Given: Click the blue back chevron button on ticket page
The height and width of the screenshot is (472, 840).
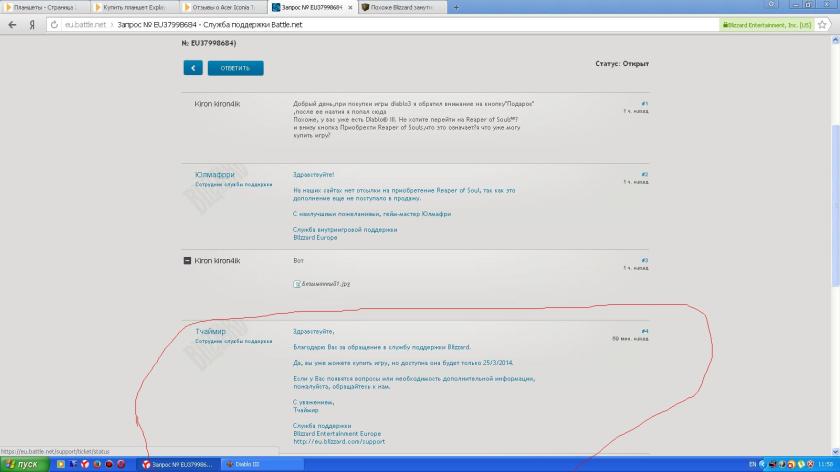Looking at the screenshot, I should (193, 68).
